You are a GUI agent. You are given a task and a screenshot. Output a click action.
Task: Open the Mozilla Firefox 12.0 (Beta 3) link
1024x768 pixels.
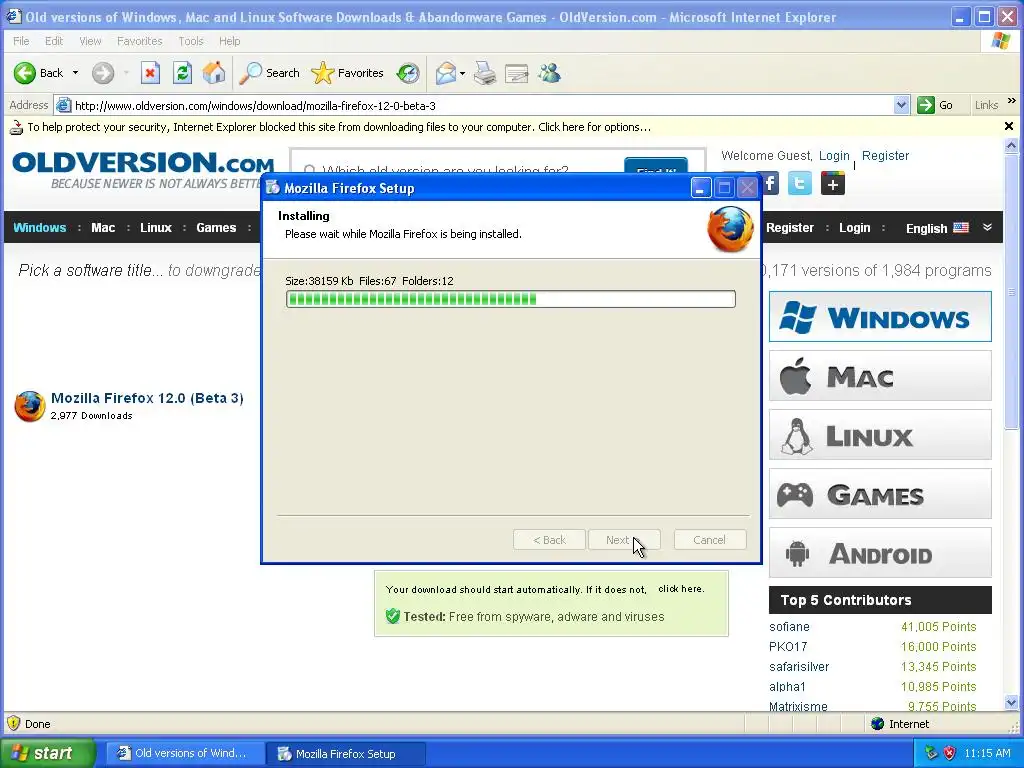point(147,398)
